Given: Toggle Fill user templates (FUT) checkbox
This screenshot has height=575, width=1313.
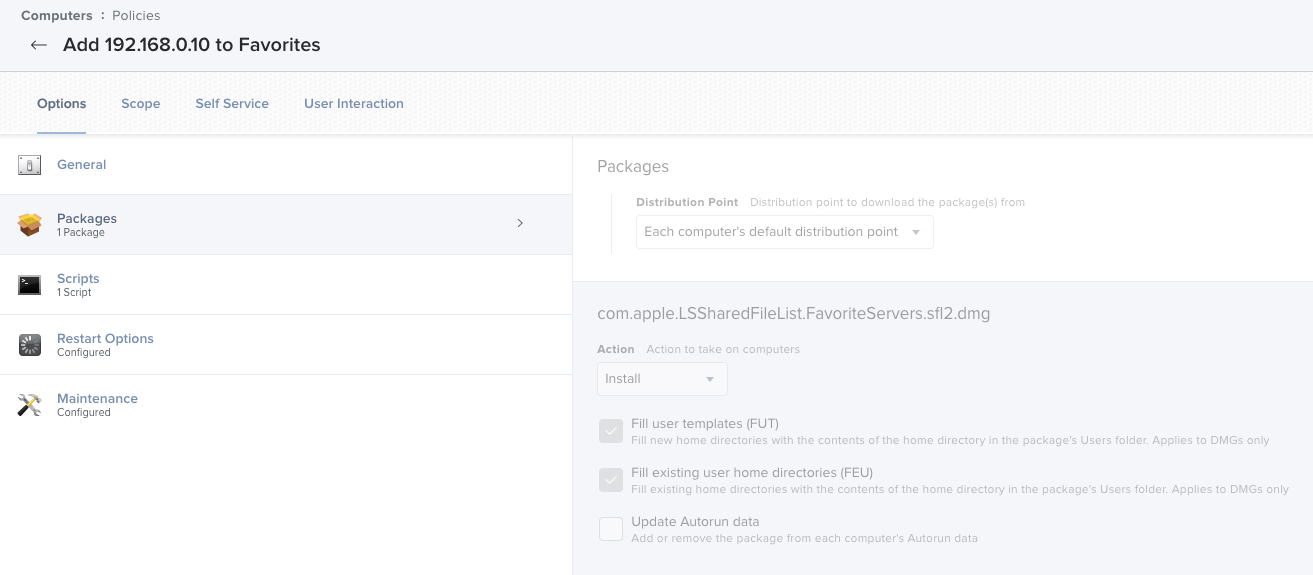Looking at the screenshot, I should coord(611,431).
